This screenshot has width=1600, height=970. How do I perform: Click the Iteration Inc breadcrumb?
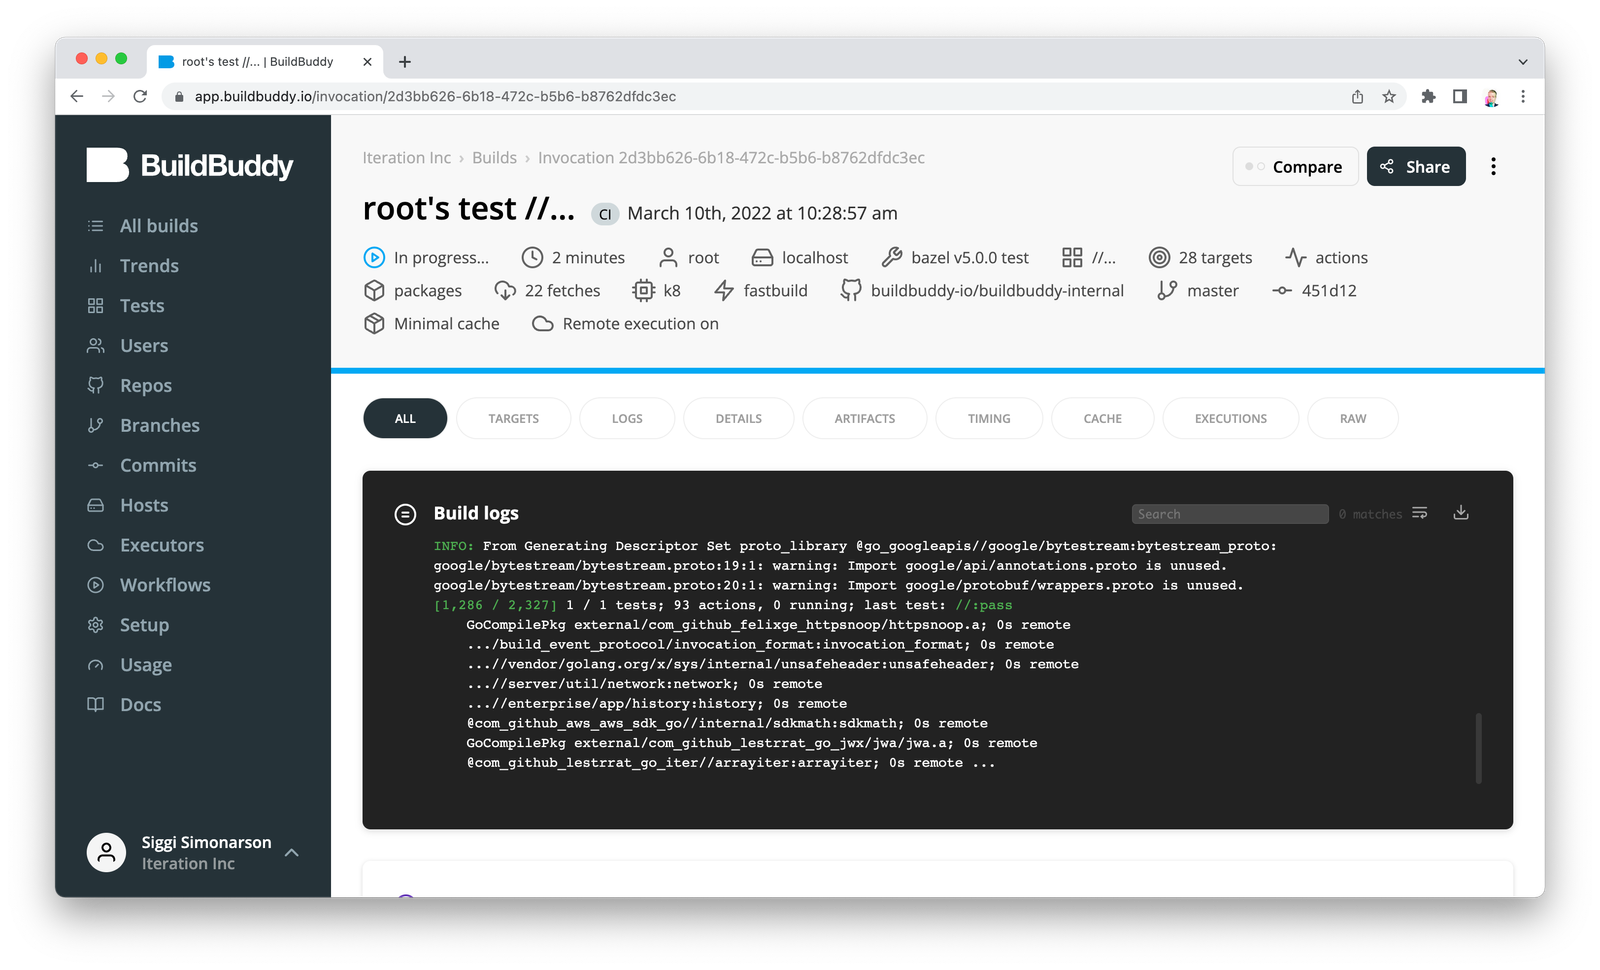click(x=406, y=158)
